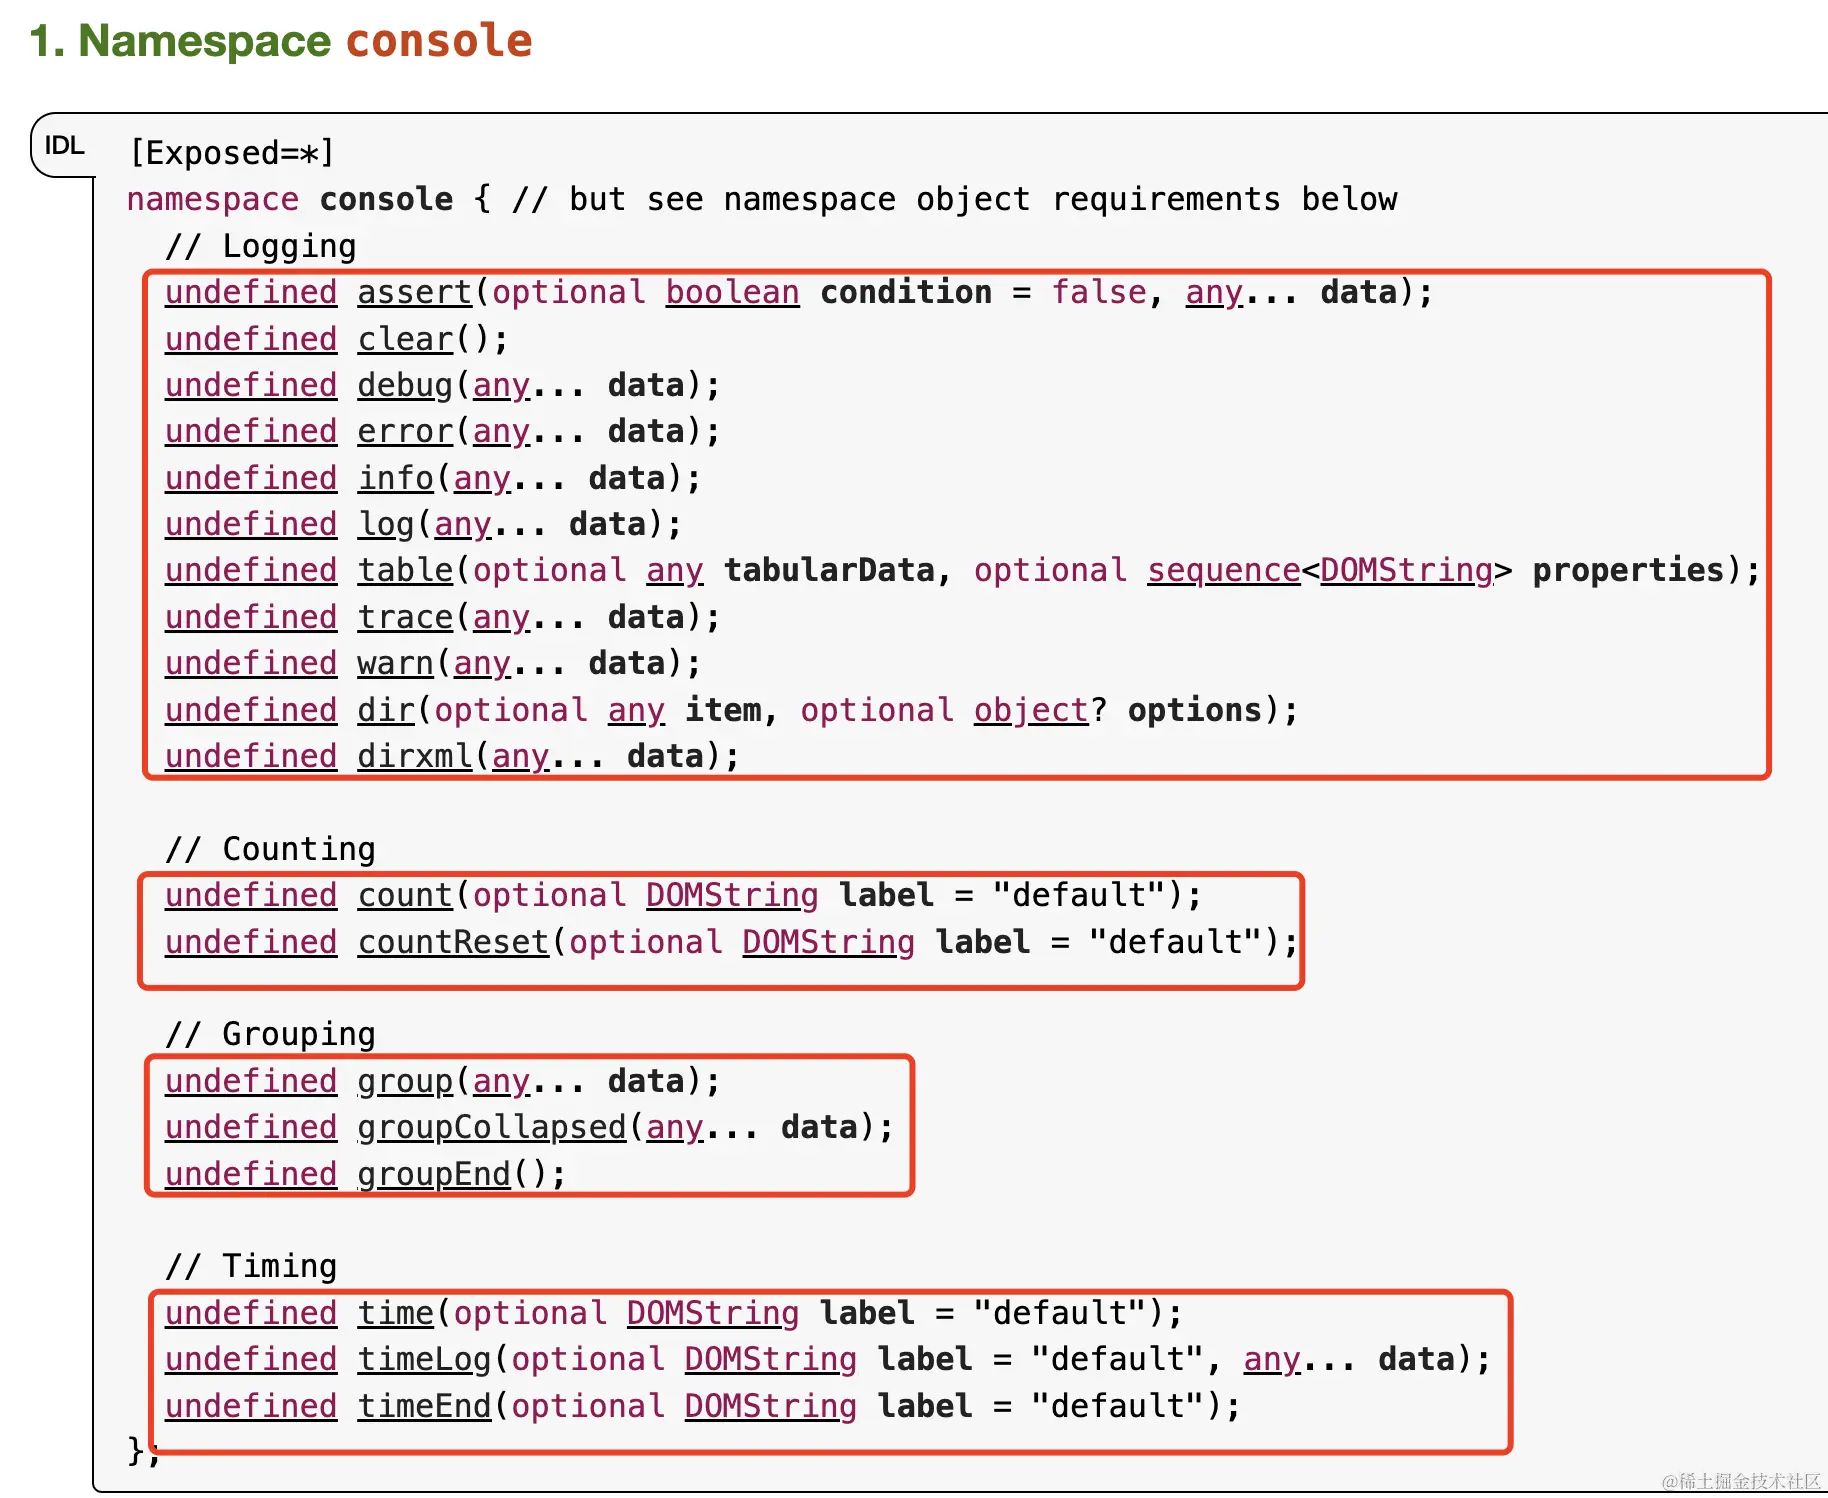Follow the countReset method link

coord(453,942)
